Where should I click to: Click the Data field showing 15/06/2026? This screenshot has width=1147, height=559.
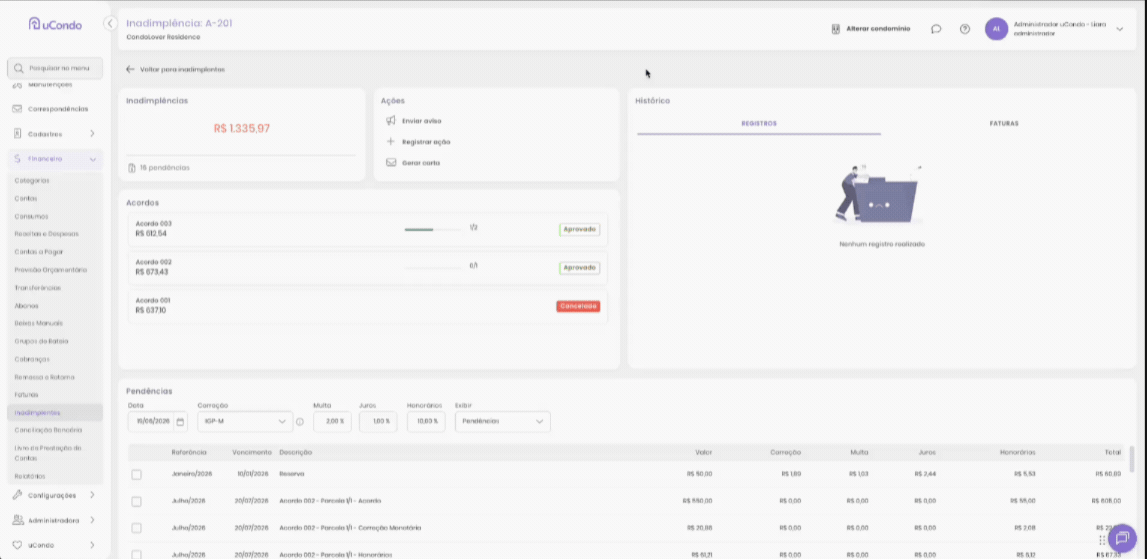tap(158, 421)
